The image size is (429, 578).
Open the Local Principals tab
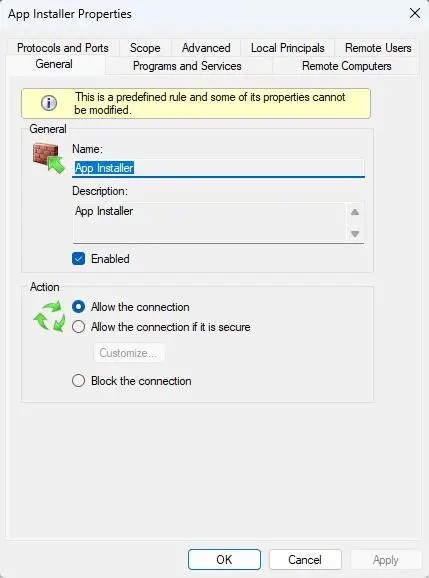(287, 48)
